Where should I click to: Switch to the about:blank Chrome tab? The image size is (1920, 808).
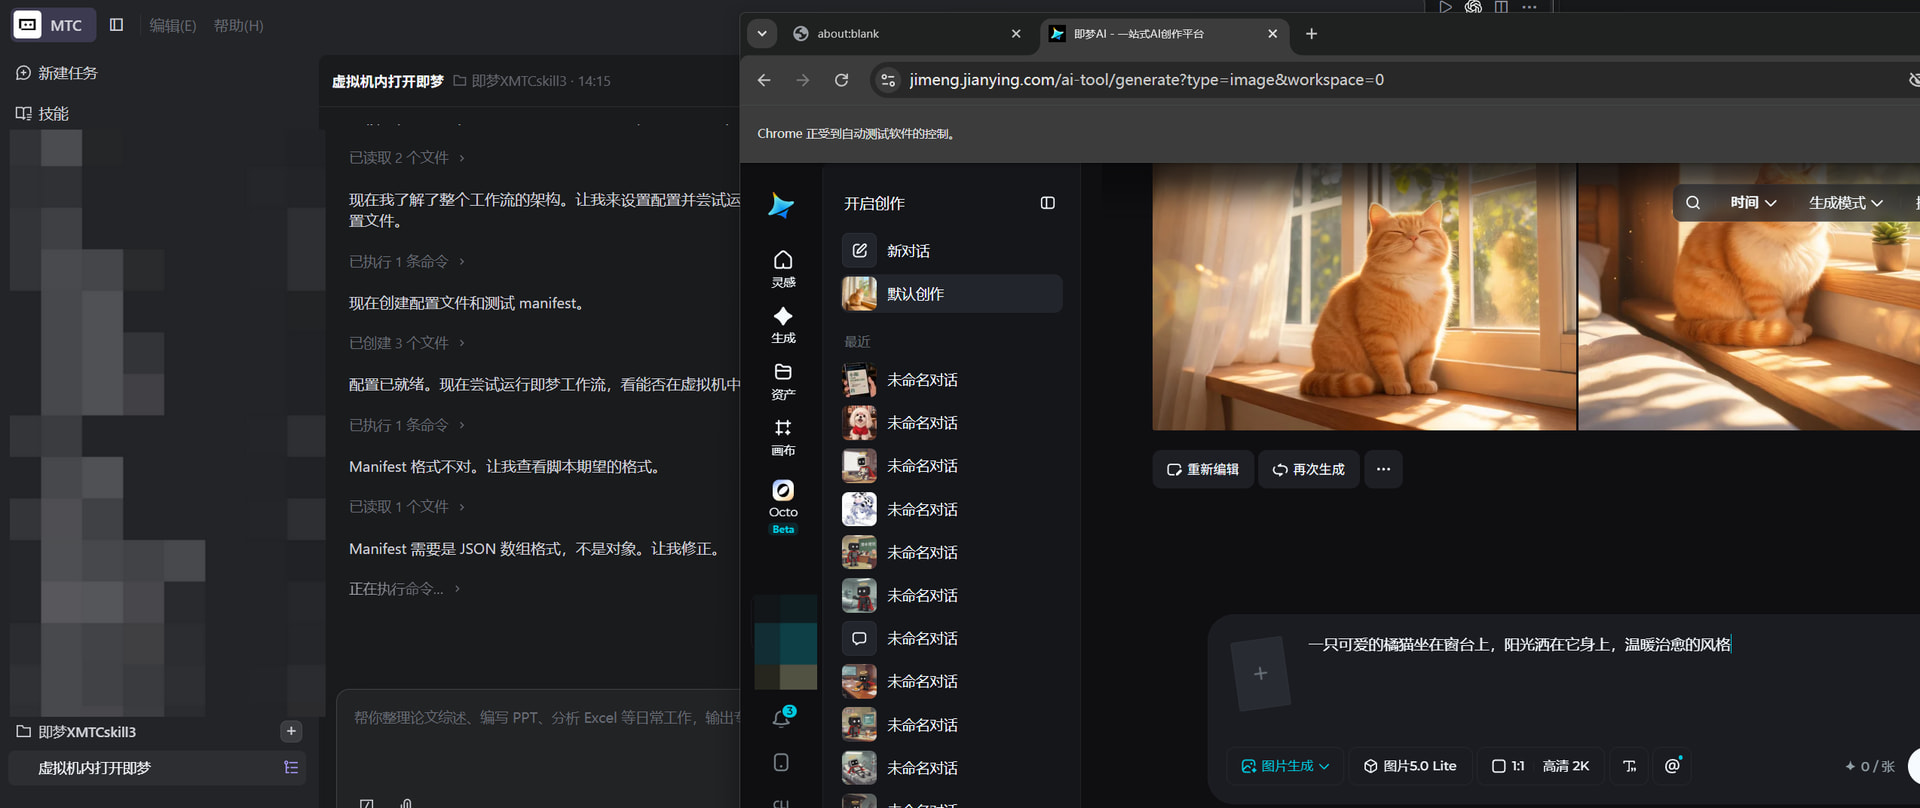click(x=908, y=34)
